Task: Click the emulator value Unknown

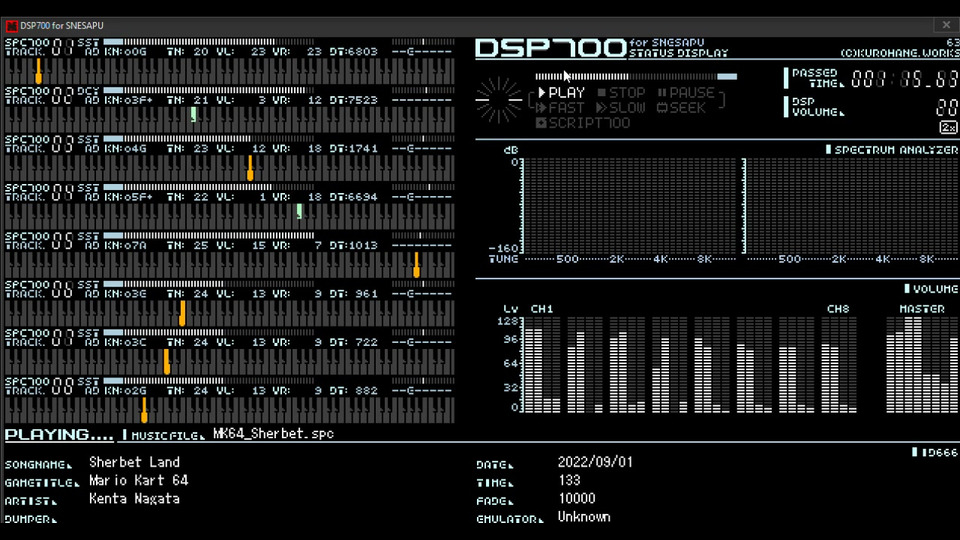Action: [584, 517]
